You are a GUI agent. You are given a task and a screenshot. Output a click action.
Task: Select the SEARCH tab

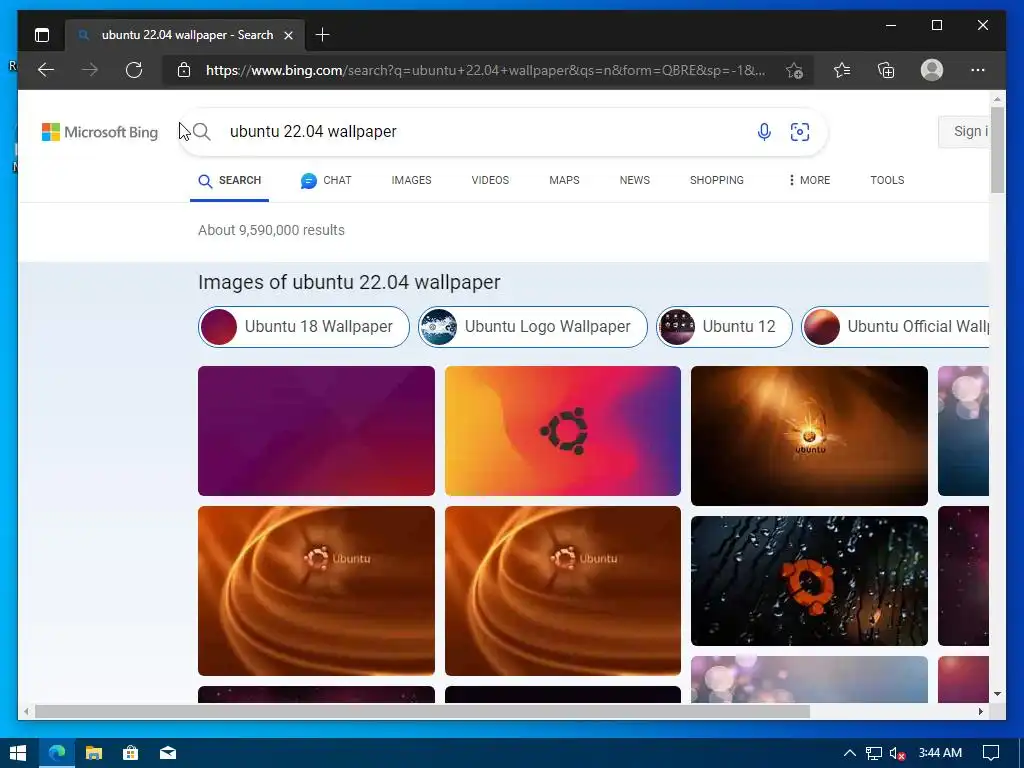tap(229, 180)
